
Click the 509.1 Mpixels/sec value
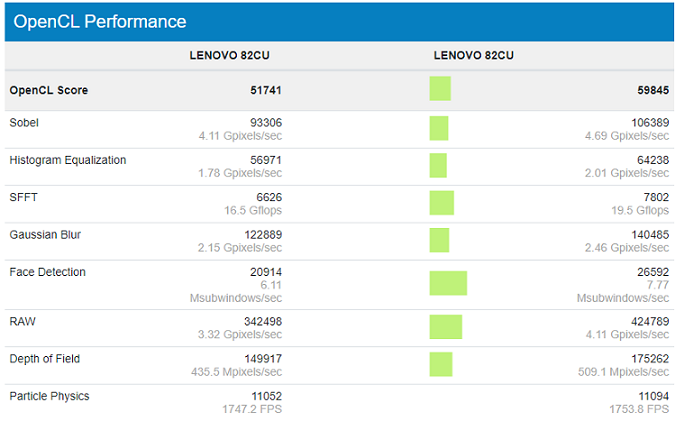[x=623, y=372]
